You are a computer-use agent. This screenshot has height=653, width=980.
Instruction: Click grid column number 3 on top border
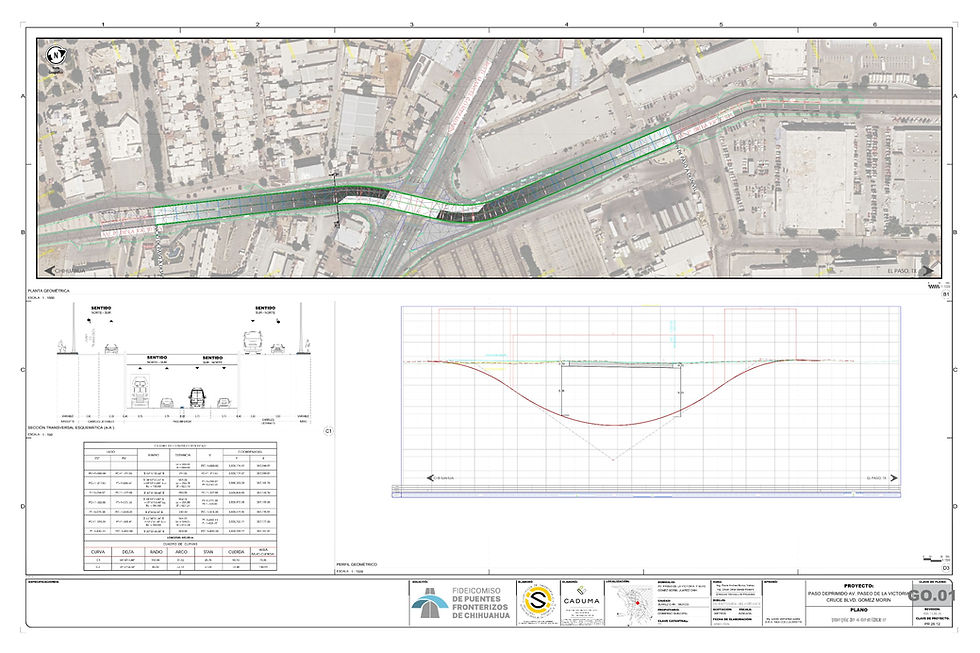(412, 24)
